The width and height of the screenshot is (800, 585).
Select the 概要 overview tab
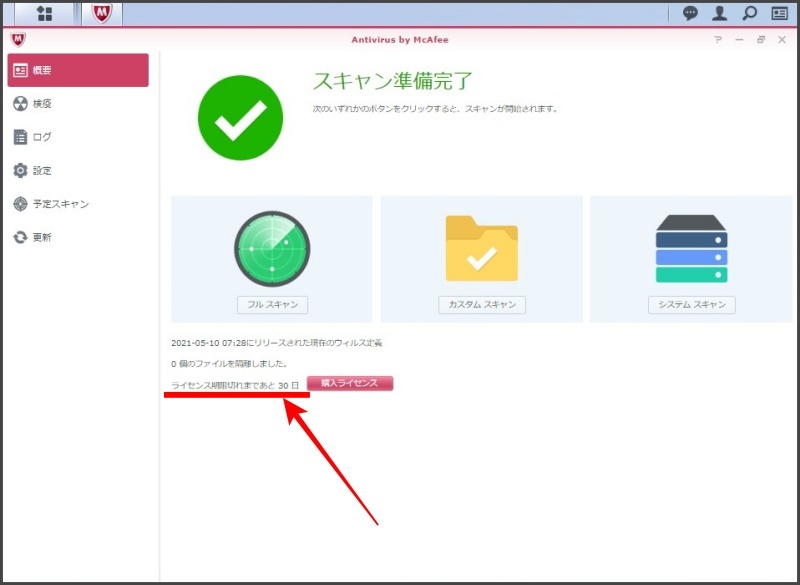[78, 70]
